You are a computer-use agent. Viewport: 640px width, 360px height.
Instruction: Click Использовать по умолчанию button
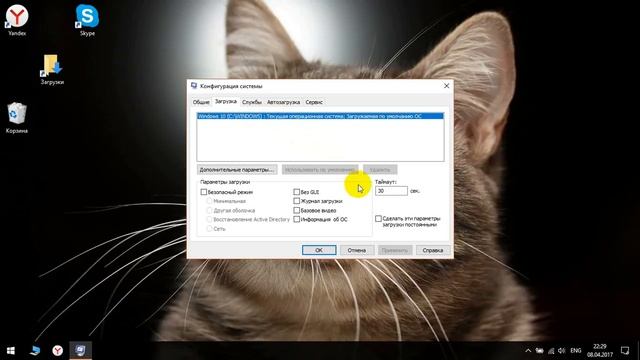tap(320, 169)
